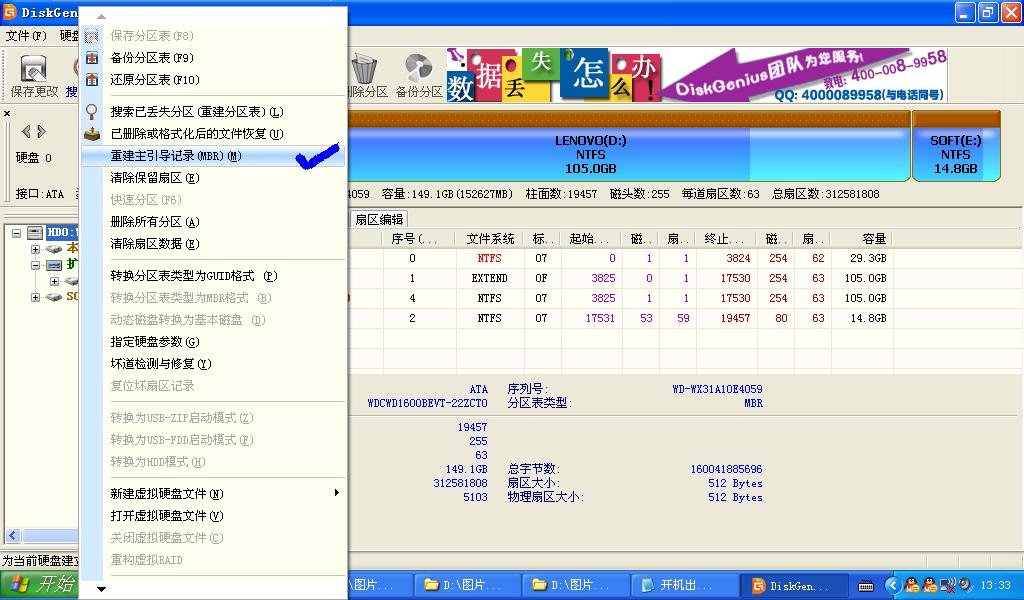
Task: Click the DiskGenius taskbar button
Action: (x=790, y=585)
